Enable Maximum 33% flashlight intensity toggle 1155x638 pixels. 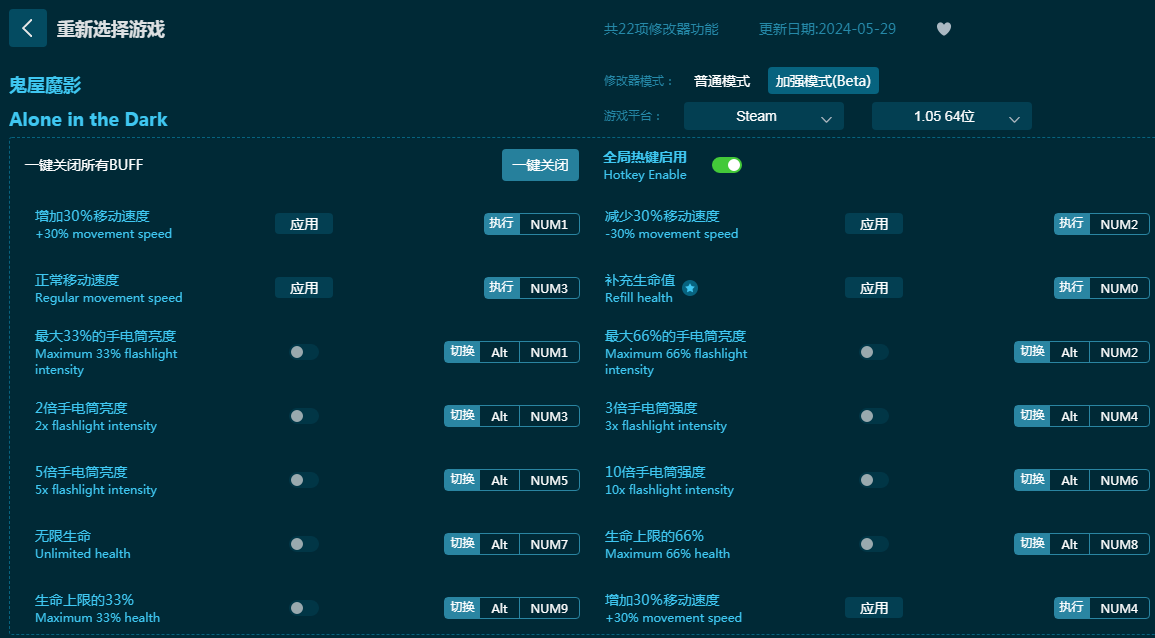tap(303, 352)
